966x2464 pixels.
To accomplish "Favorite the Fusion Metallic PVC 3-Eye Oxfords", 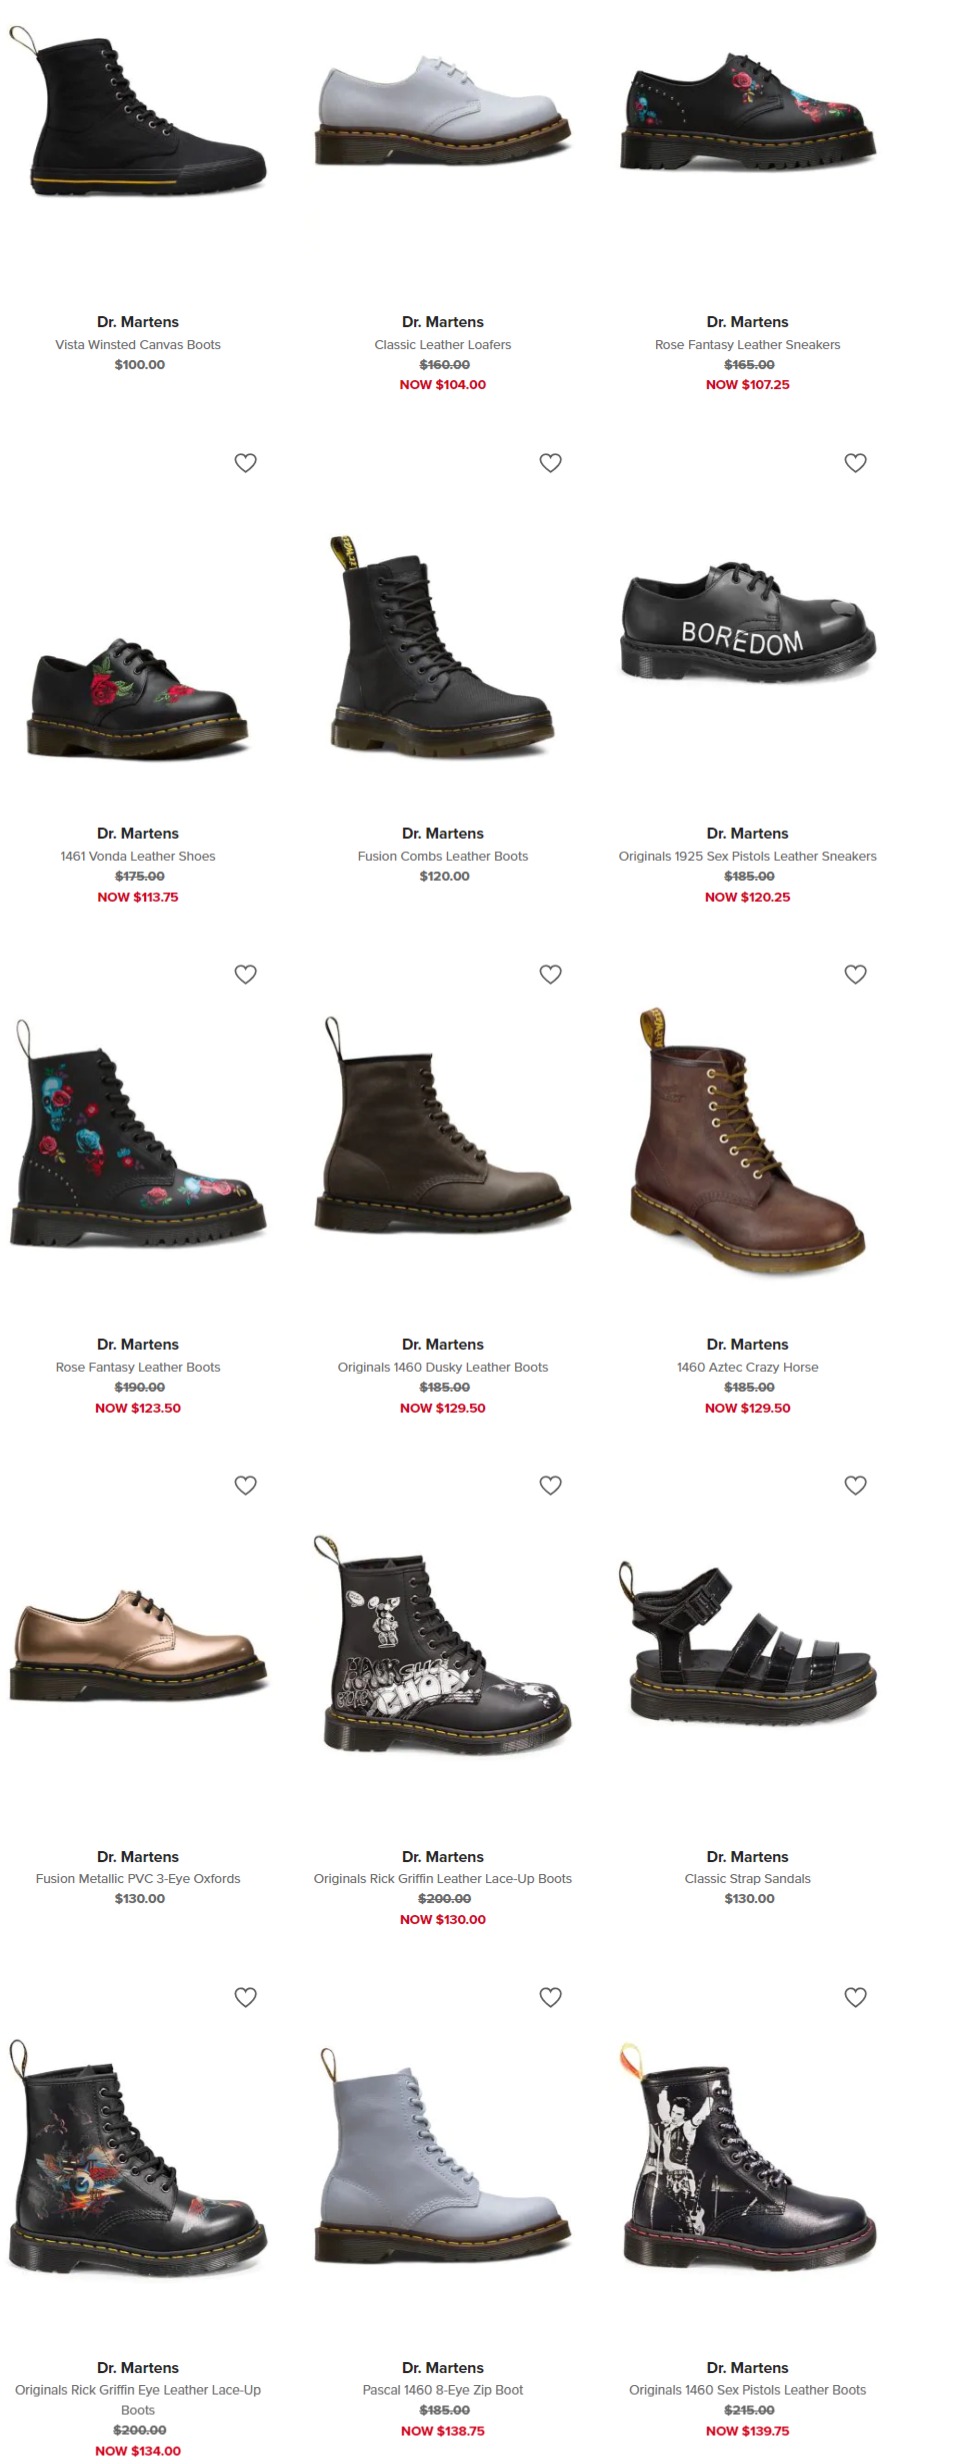I will 245,1485.
